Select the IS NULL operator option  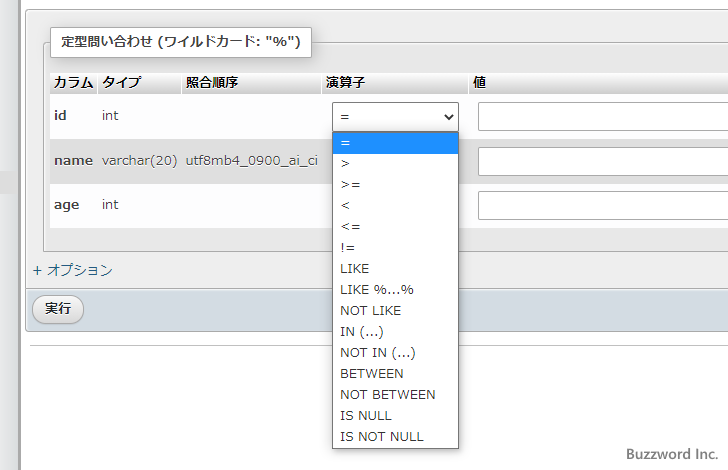point(395,415)
